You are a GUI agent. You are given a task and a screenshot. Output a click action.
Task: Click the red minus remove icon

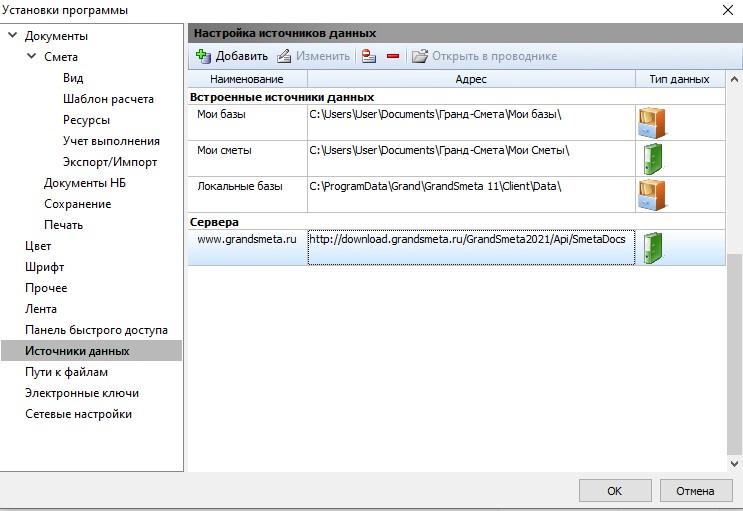(392, 56)
